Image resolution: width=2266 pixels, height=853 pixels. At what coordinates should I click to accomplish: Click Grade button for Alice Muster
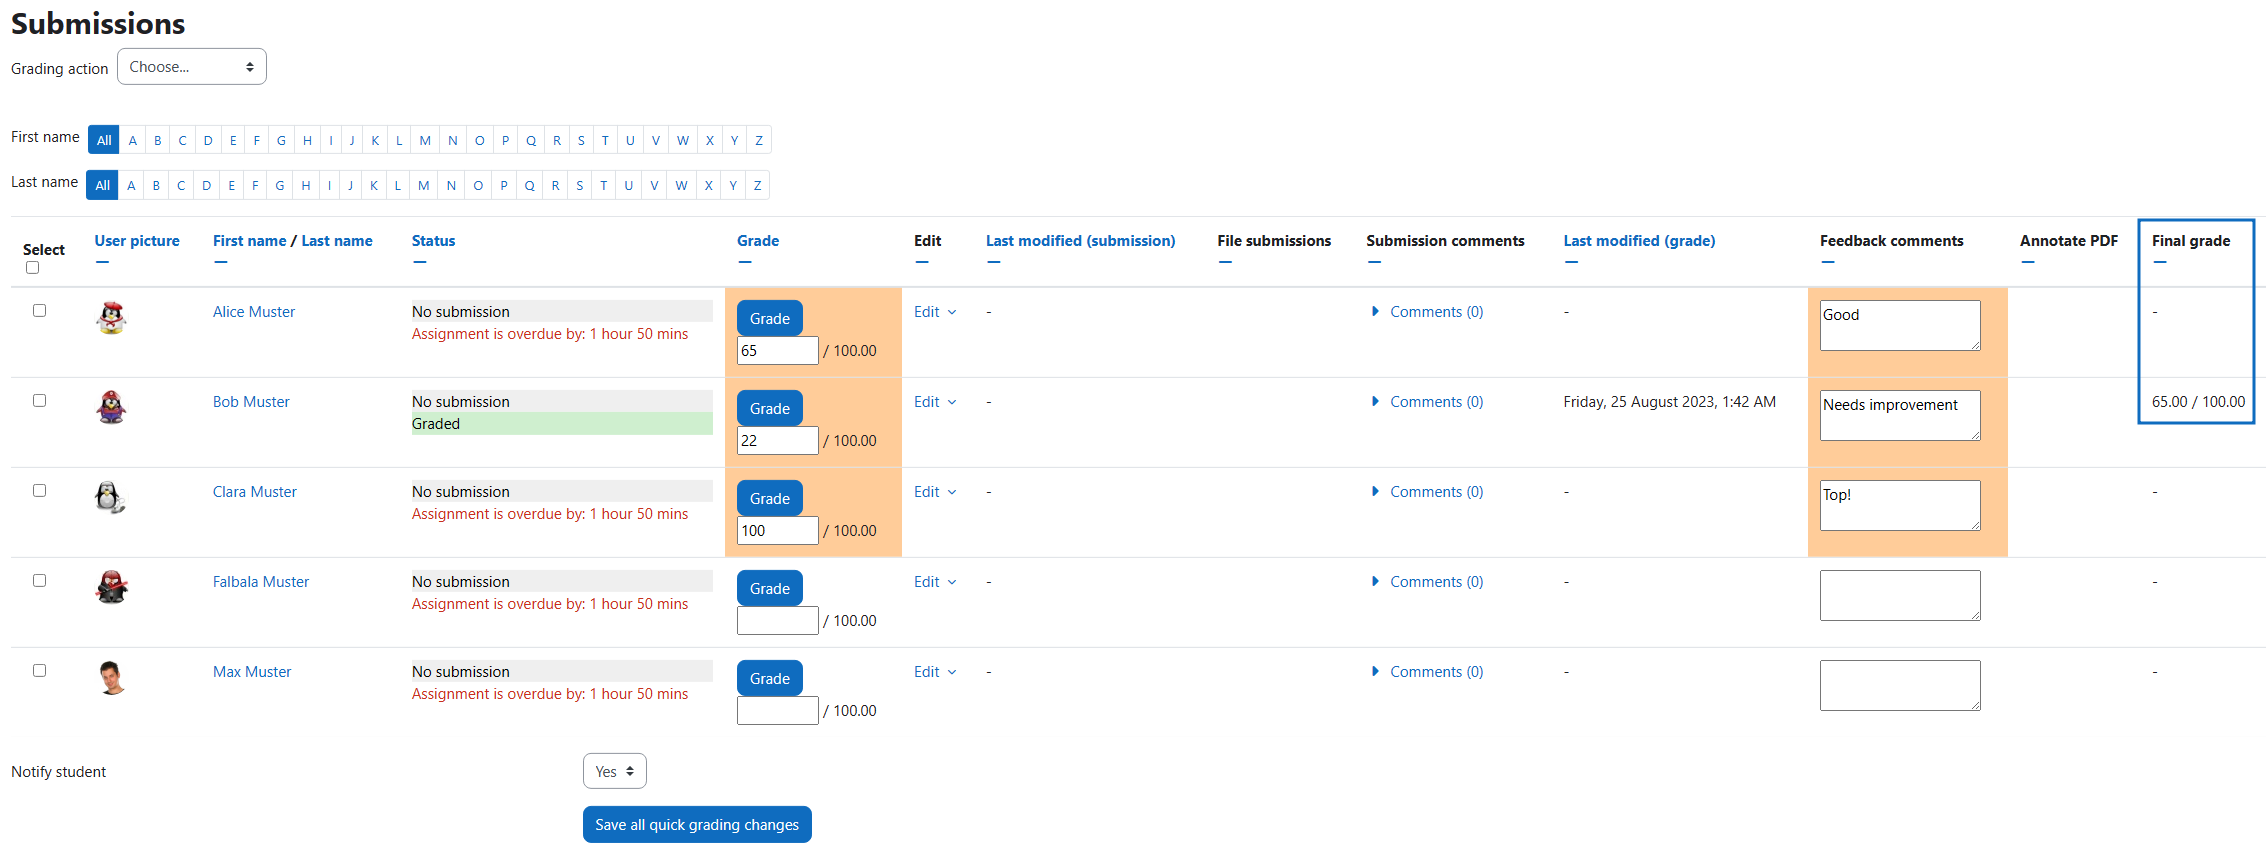click(770, 318)
